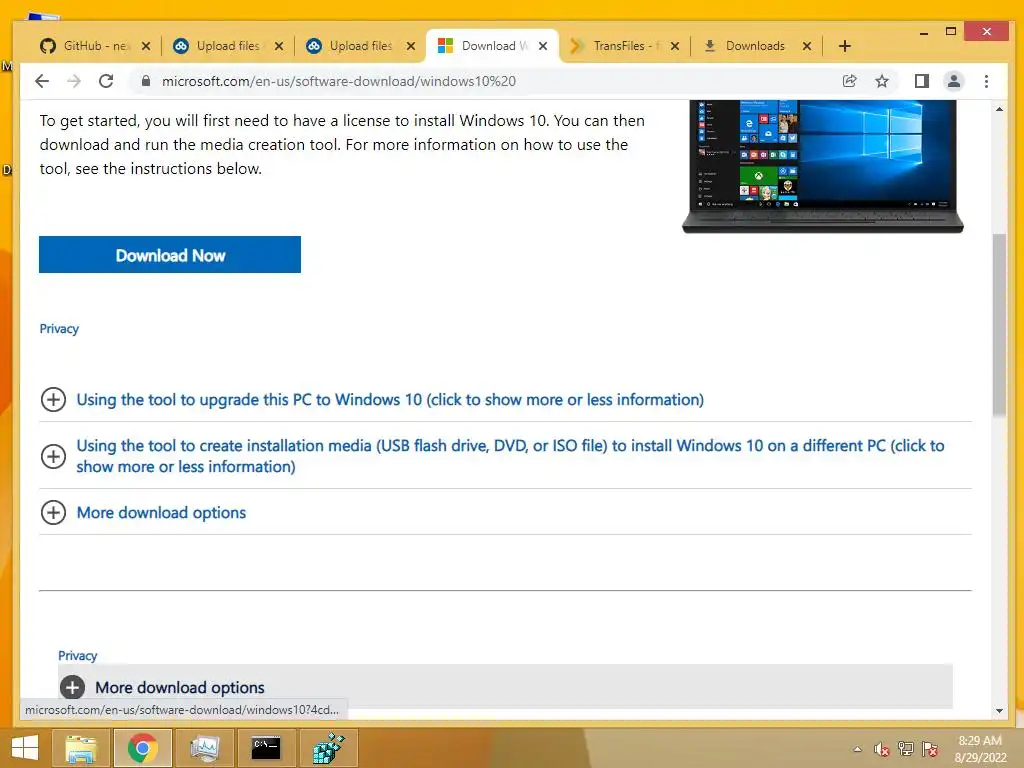
Task: Open the Command Prompt taskbar icon
Action: pos(266,748)
